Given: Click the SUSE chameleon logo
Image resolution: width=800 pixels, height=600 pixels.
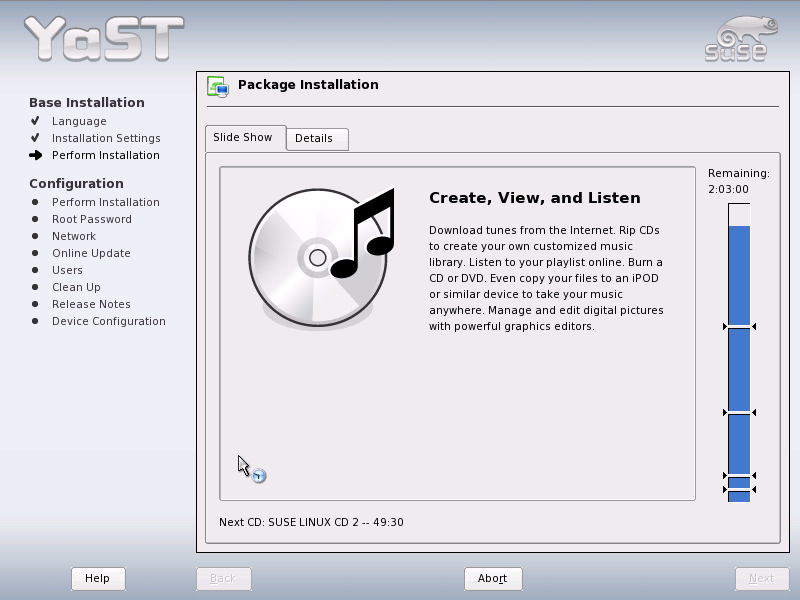Looking at the screenshot, I should point(741,39).
